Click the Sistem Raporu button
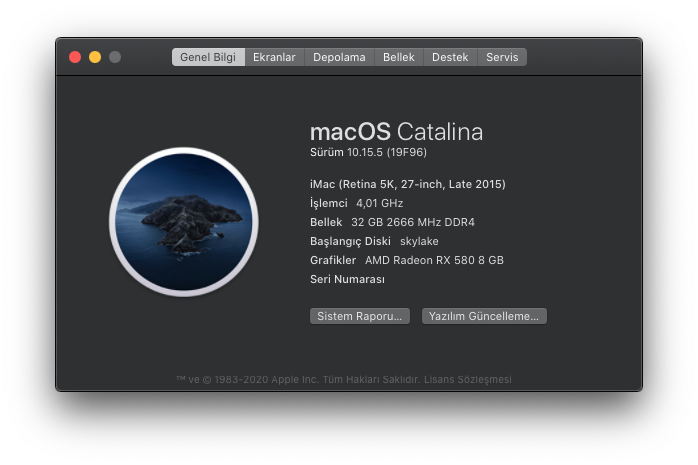The width and height of the screenshot is (698, 465). click(360, 316)
